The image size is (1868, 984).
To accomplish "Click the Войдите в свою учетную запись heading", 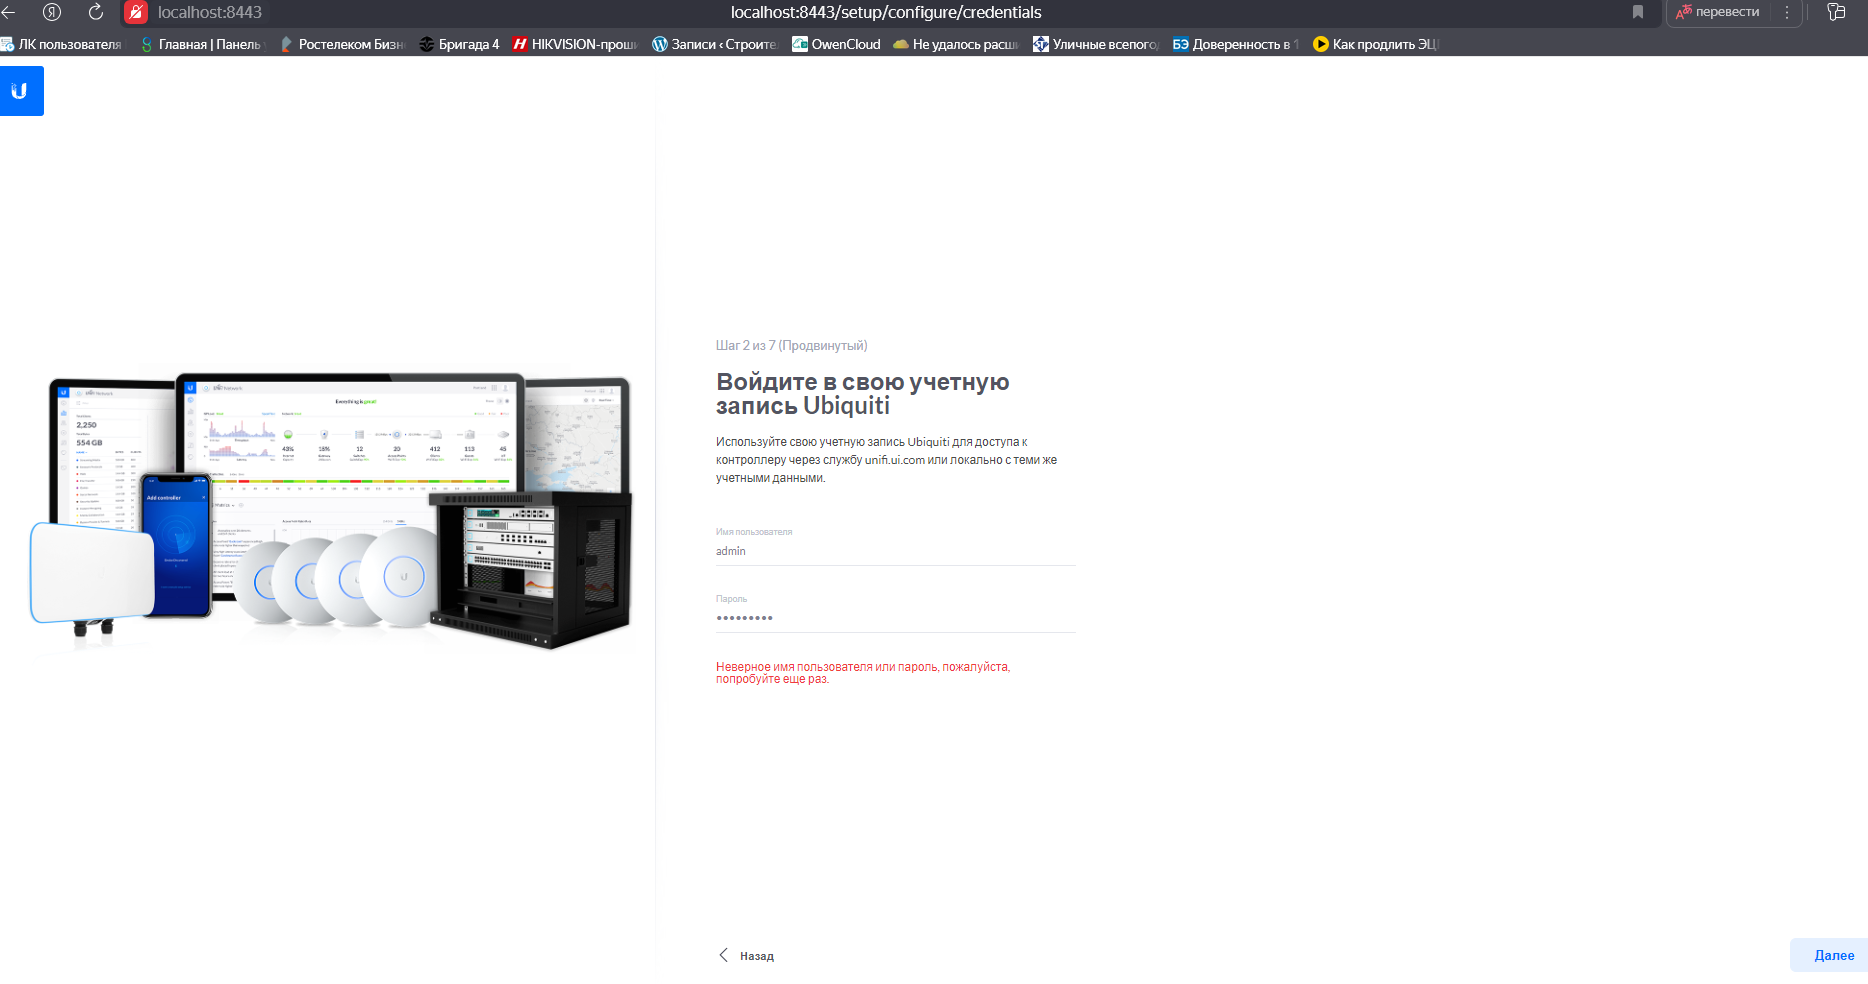I will coord(862,394).
